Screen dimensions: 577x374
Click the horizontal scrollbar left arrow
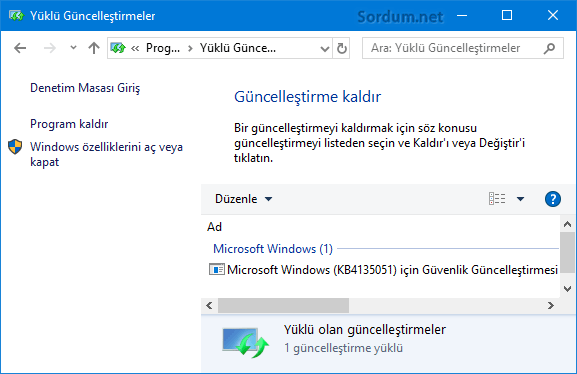pyautogui.click(x=209, y=306)
